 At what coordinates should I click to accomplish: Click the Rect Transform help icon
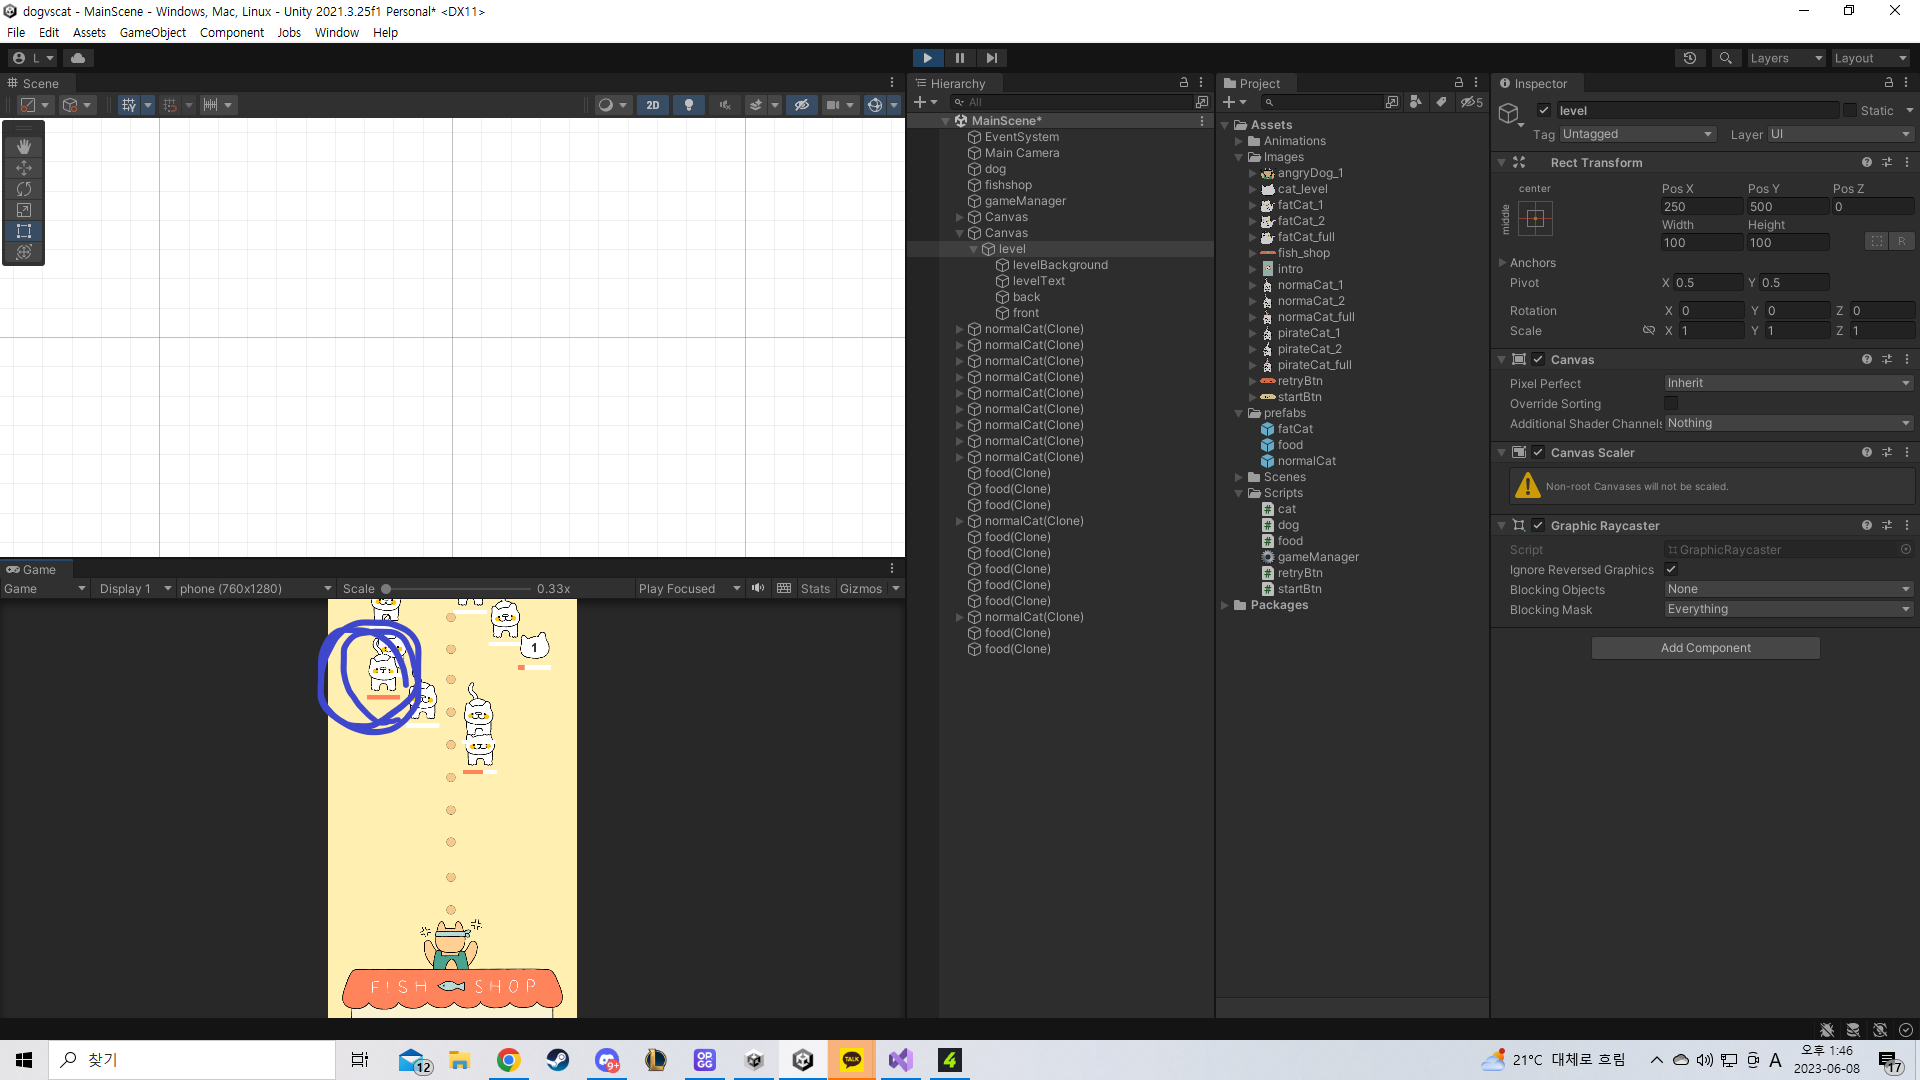[1866, 162]
